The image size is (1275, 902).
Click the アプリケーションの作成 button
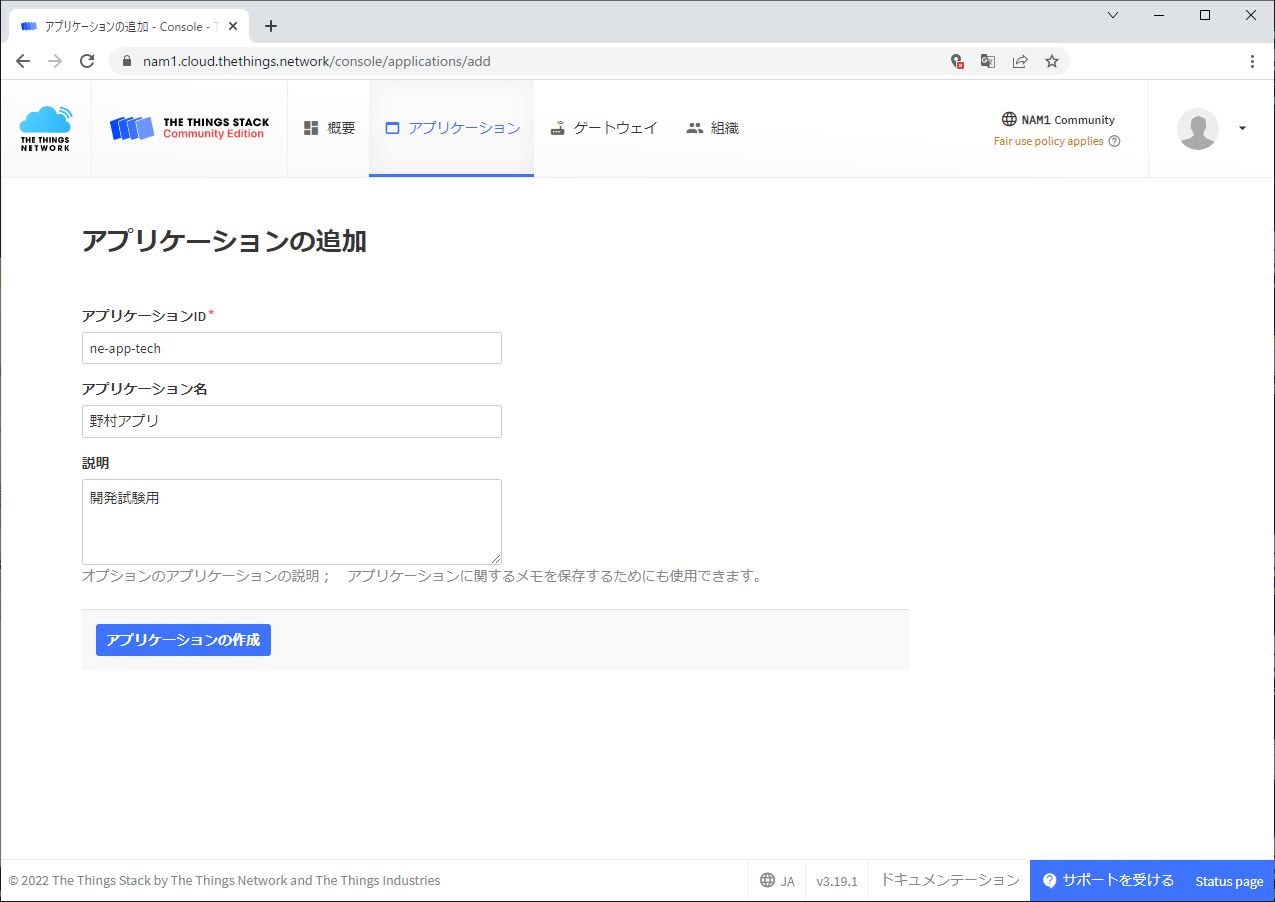183,640
